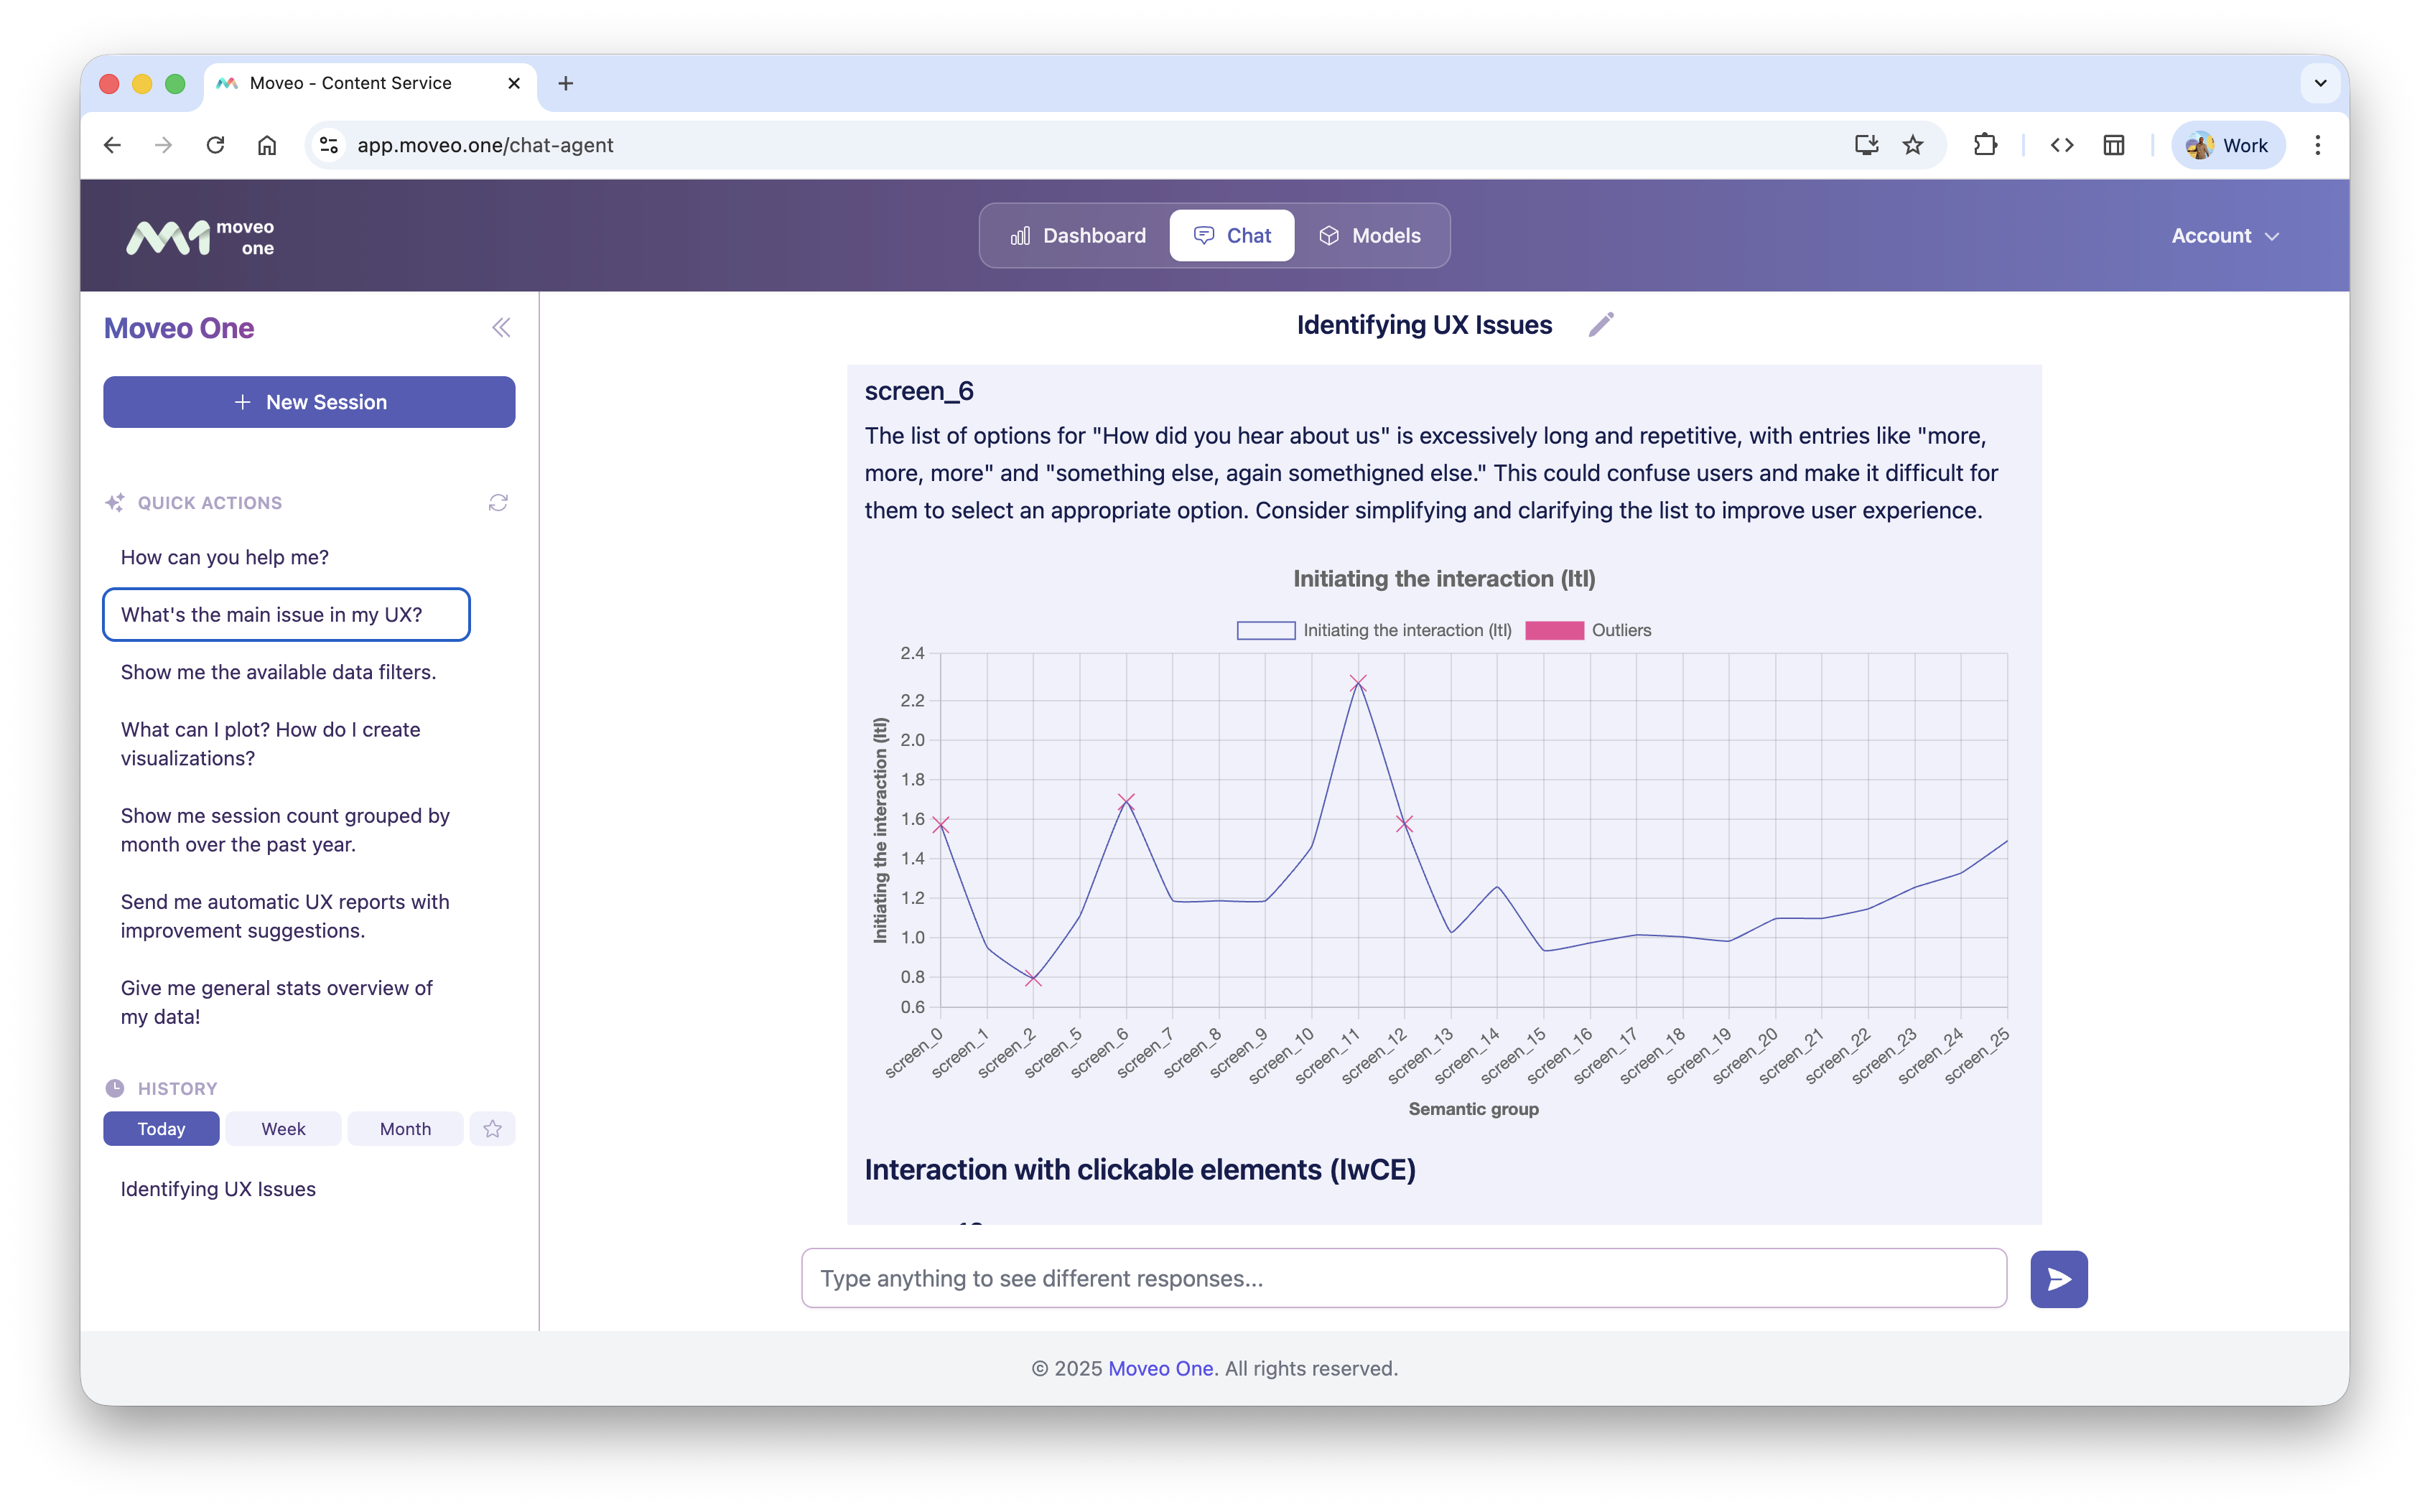Open browser extensions icon
The height and width of the screenshot is (1512, 2430).
point(1986,145)
